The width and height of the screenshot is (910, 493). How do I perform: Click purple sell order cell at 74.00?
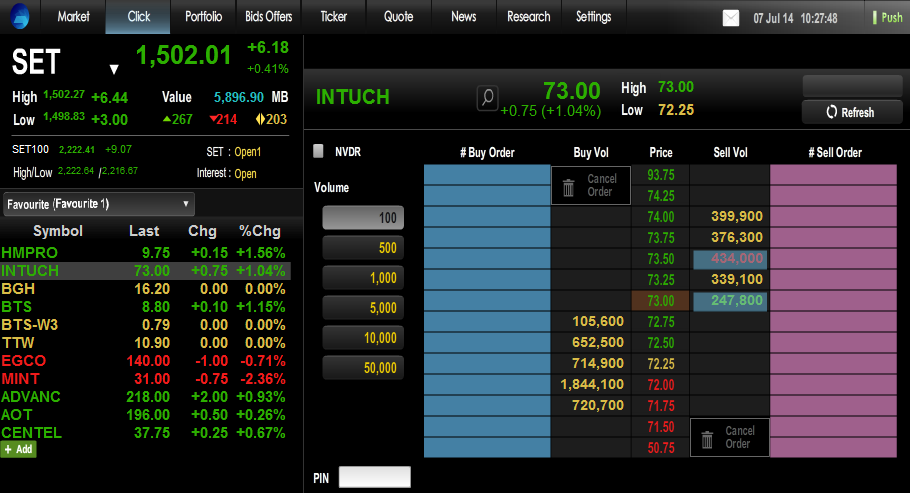(833, 217)
